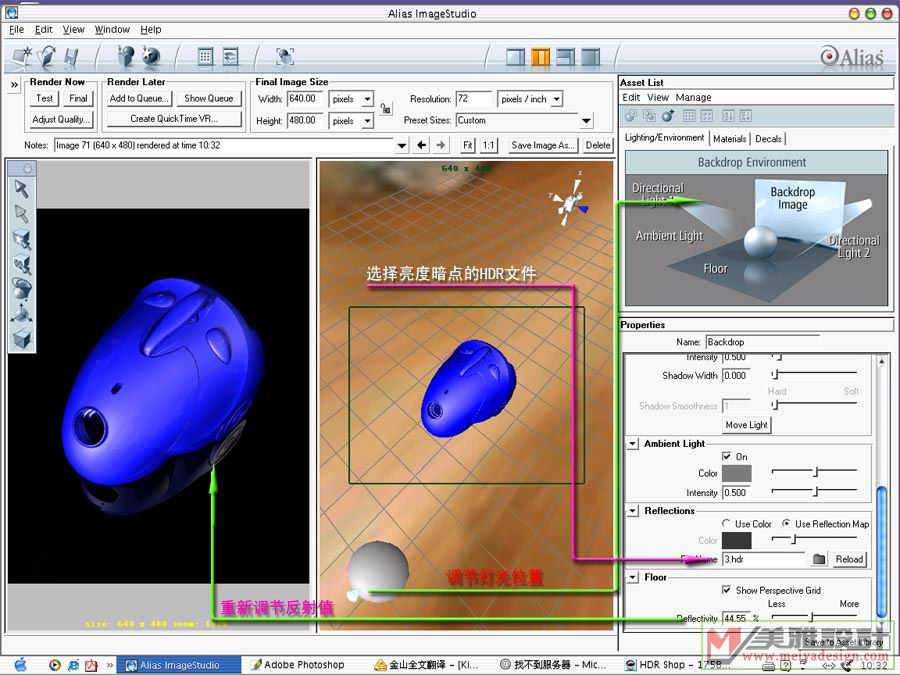Select the Use Color radio button
This screenshot has width=900, height=675.
click(727, 523)
